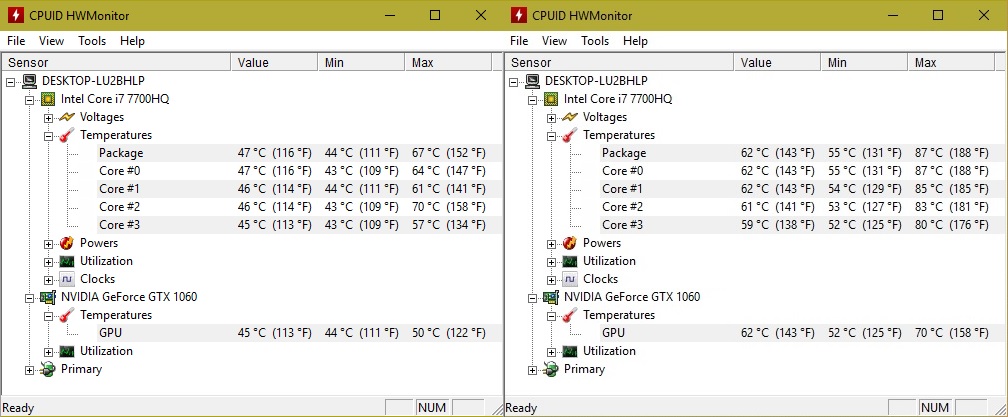Open the Tools menu in left window
Image resolution: width=1008 pixels, height=417 pixels.
click(92, 41)
